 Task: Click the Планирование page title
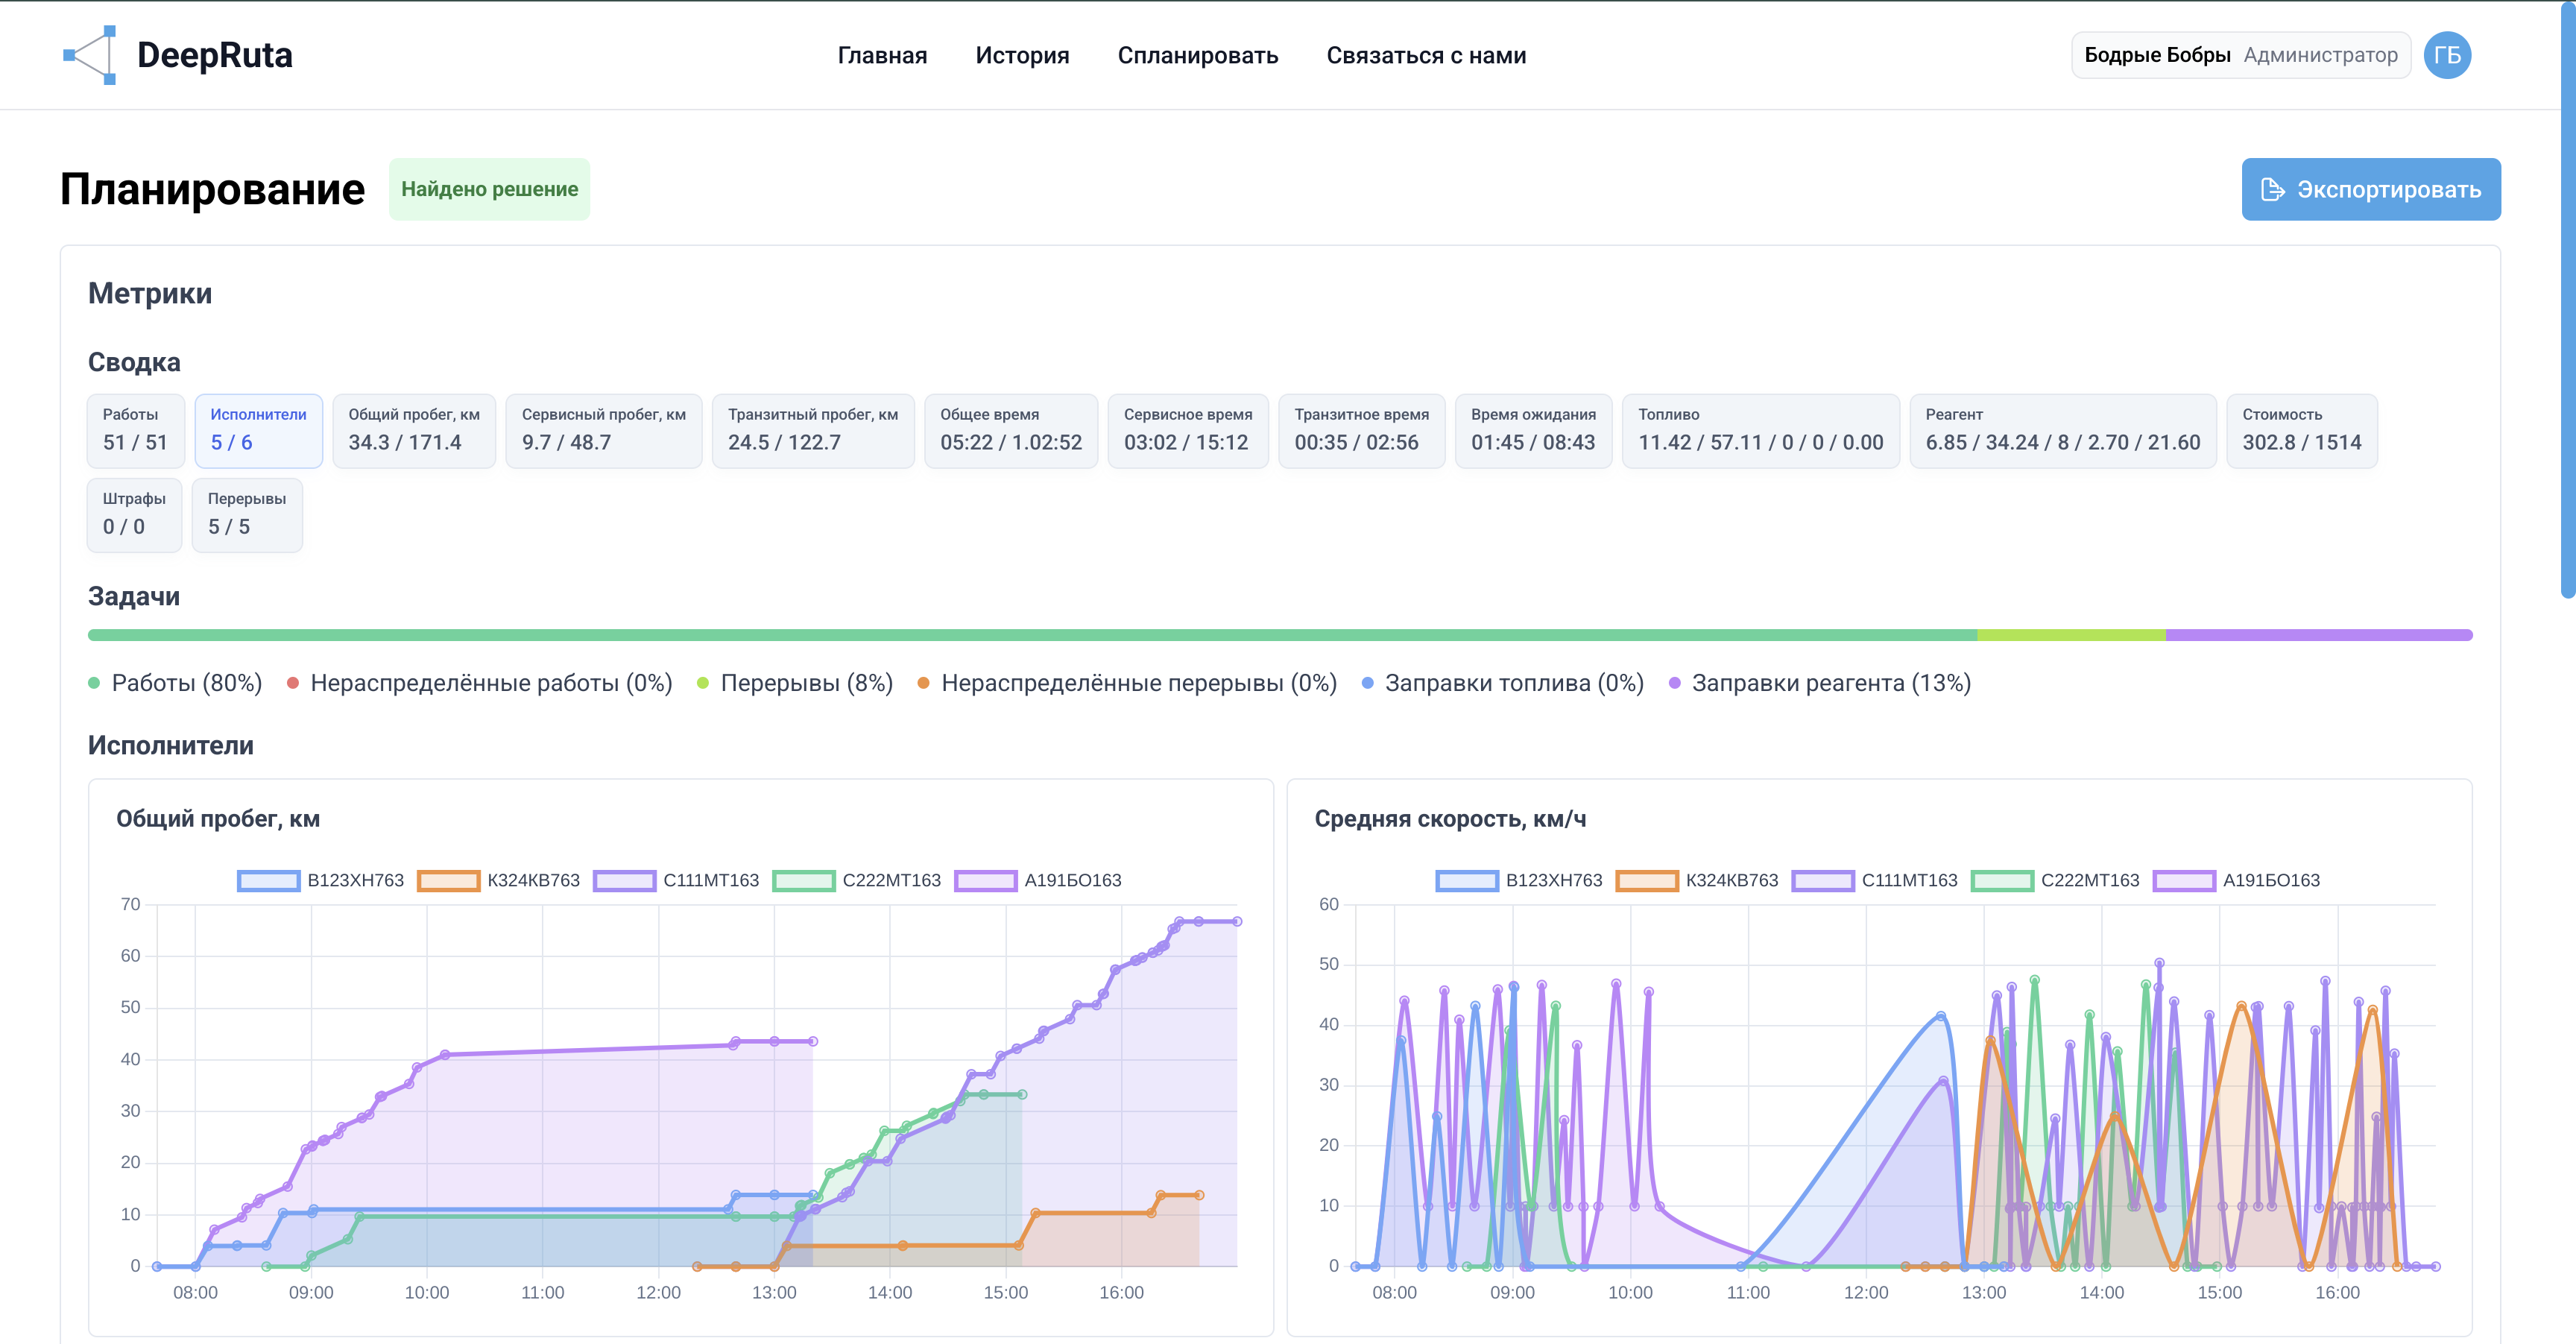point(212,189)
